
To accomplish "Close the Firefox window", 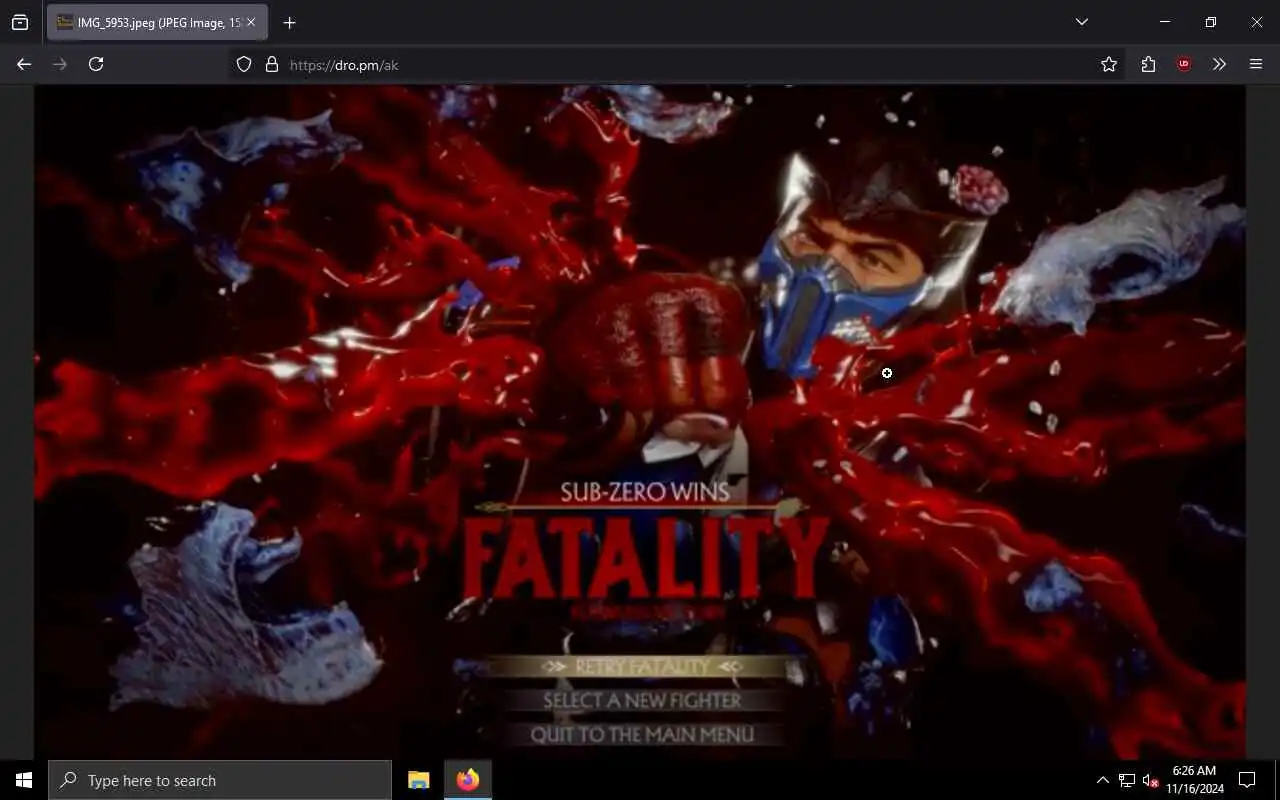I will (1257, 22).
